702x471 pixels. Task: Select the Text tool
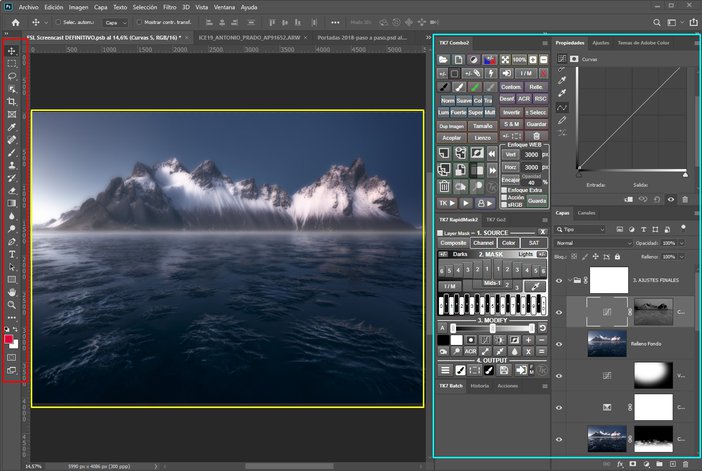tap(12, 254)
